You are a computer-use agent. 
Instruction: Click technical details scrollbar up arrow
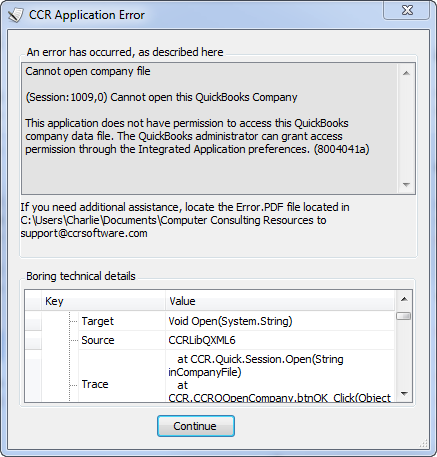click(404, 299)
